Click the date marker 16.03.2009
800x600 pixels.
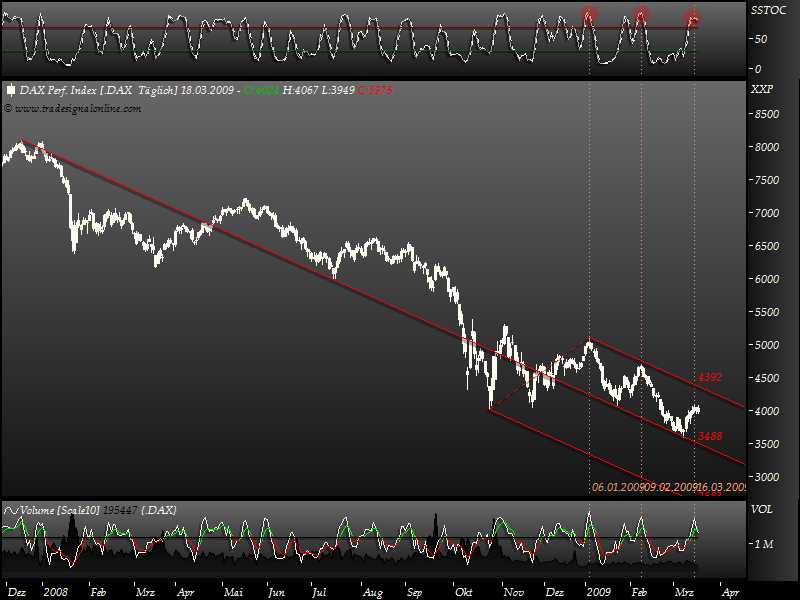(721, 486)
